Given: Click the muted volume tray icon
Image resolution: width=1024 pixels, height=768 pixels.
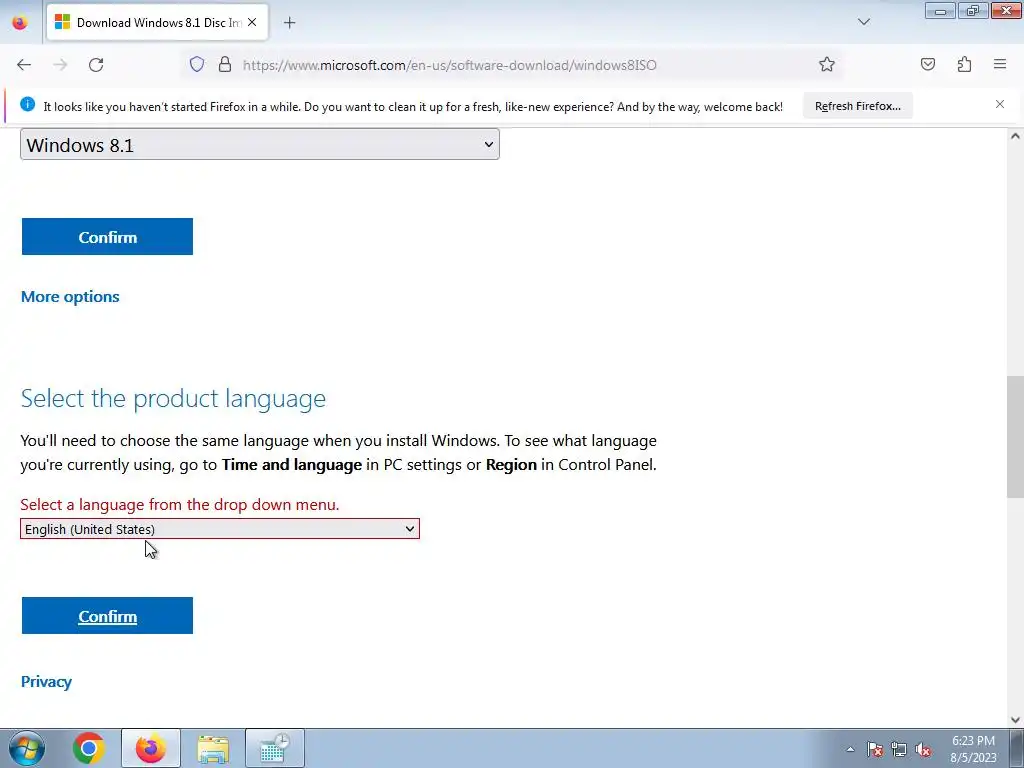Looking at the screenshot, I should click(x=923, y=749).
